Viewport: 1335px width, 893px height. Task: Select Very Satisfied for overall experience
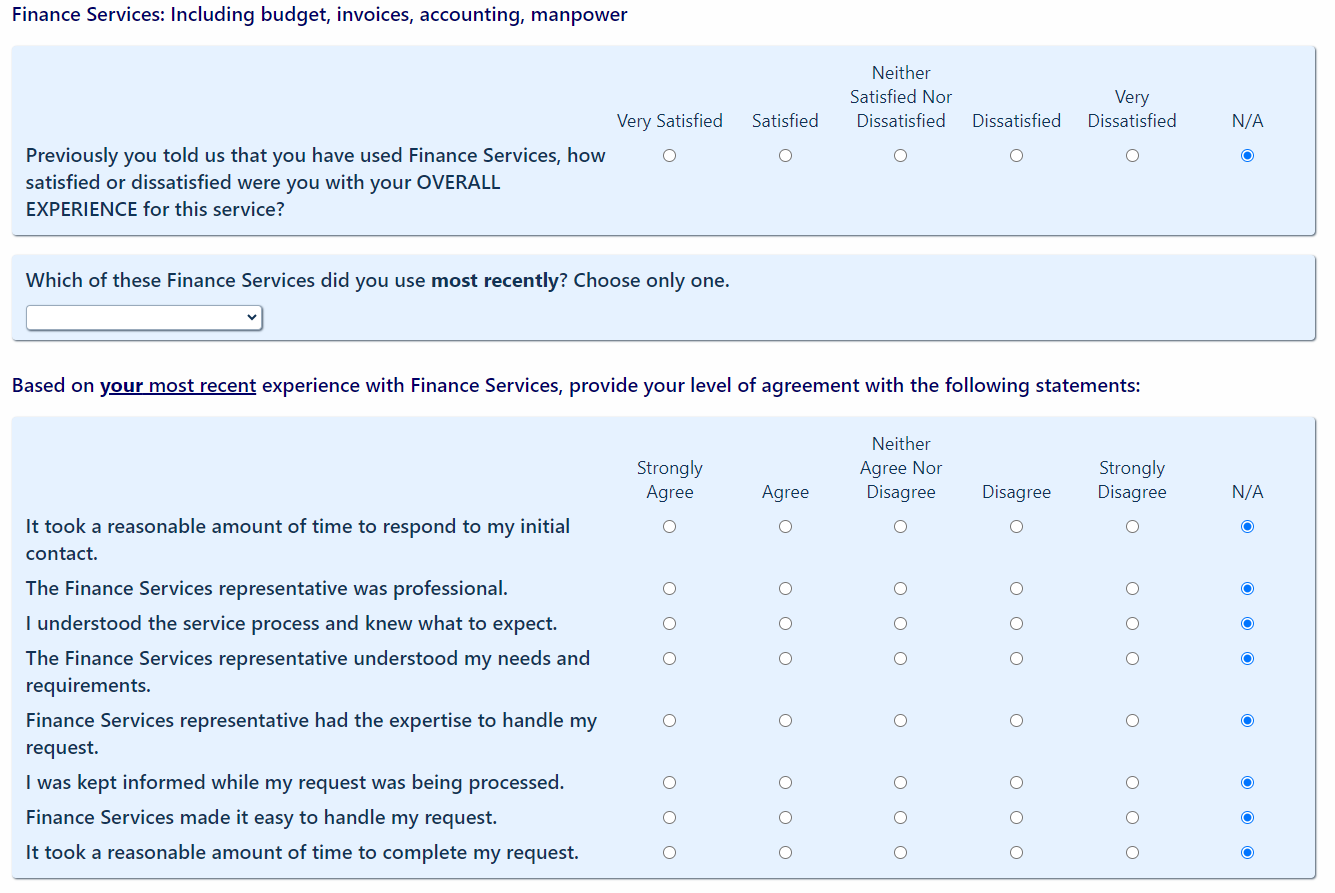[x=669, y=156]
